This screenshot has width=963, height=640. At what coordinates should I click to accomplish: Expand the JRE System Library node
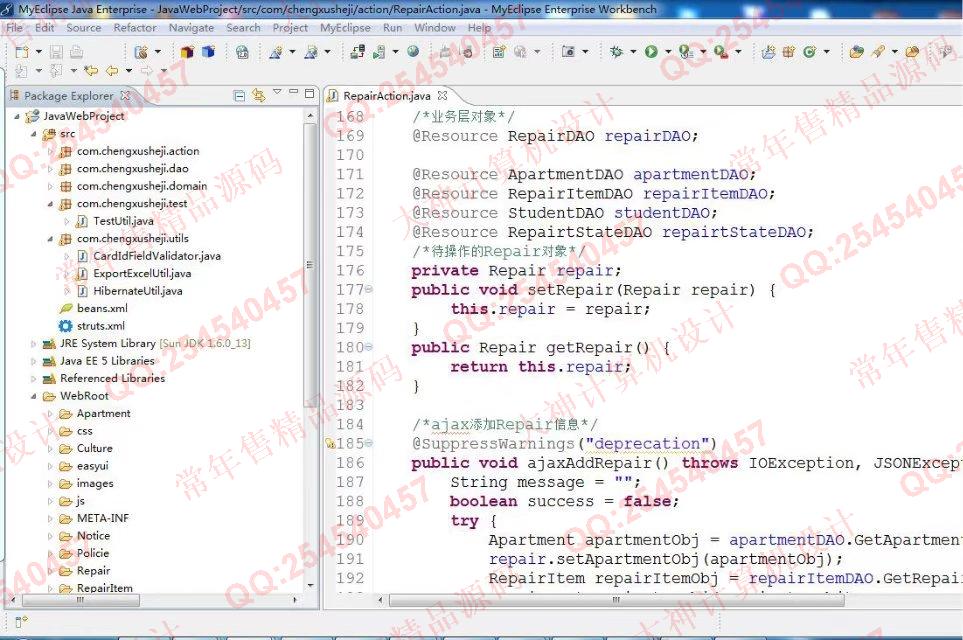pos(33,344)
